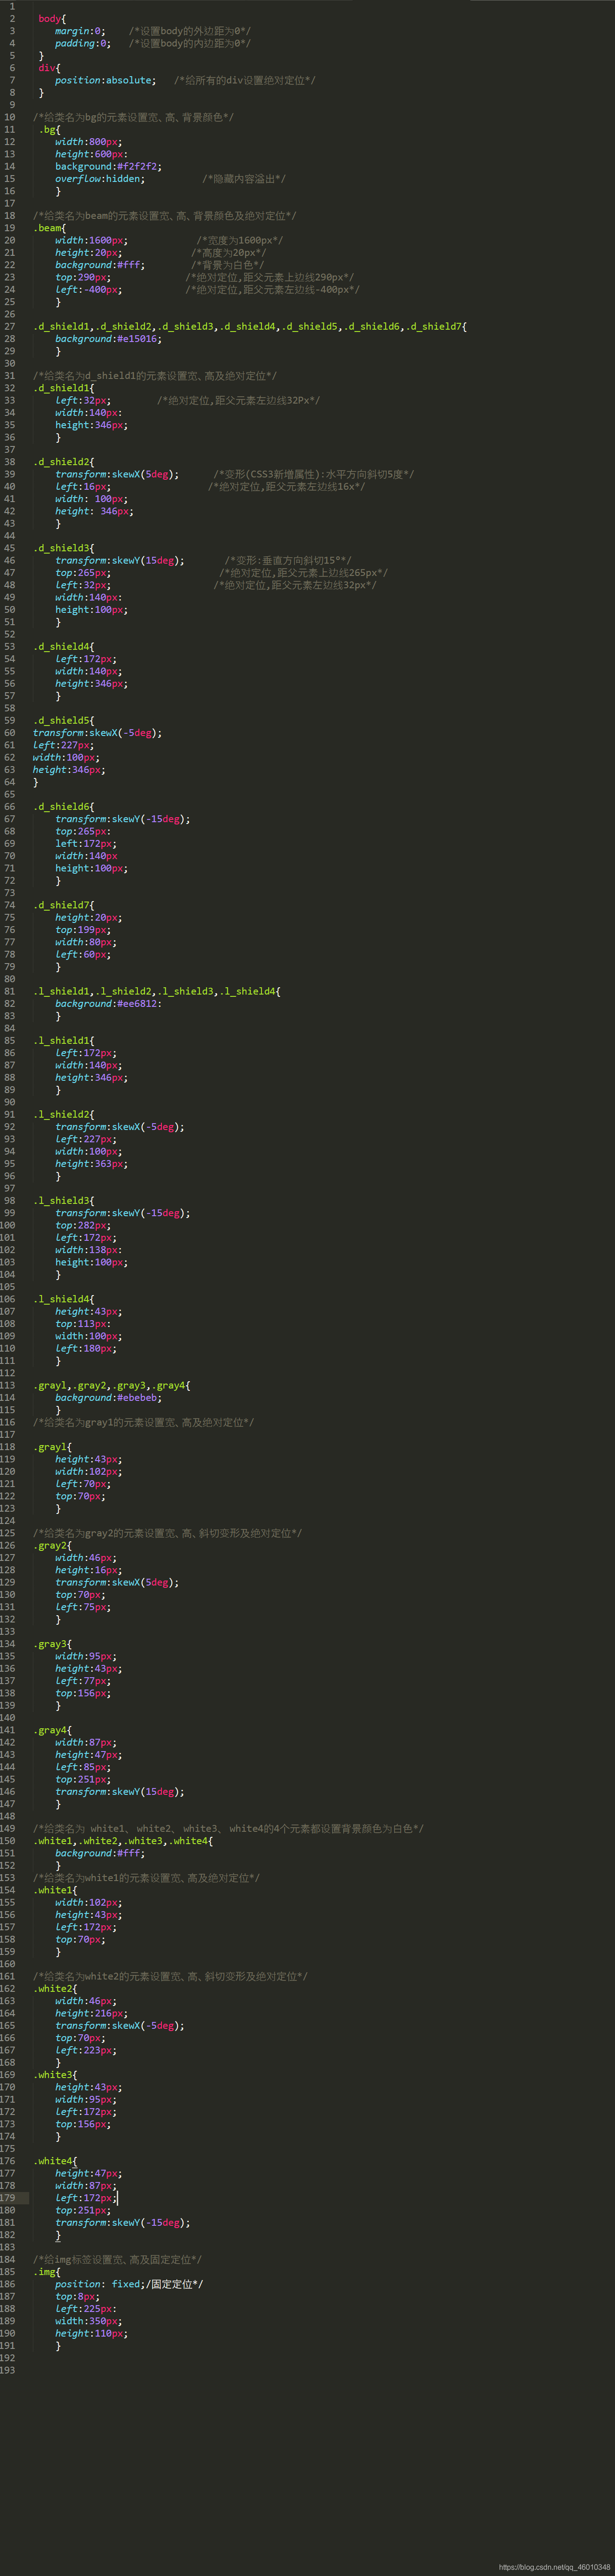615x2576 pixels.
Task: Click the '.d_shield3{' selector line
Action: pyautogui.click(x=64, y=548)
